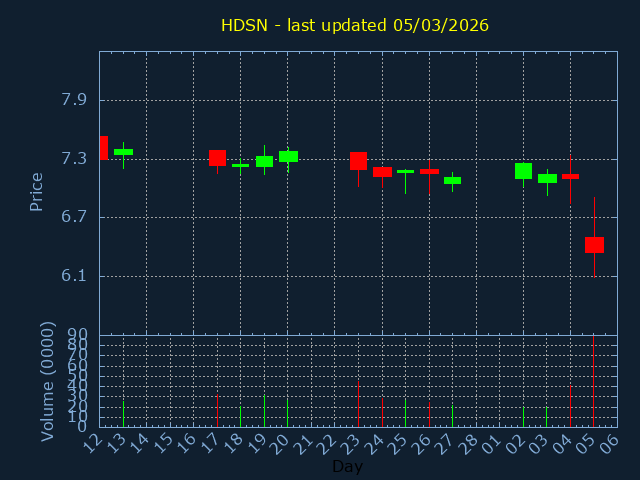This screenshot has width=640, height=480.
Task: Click the day axis tick label 14
Action: (x=140, y=444)
